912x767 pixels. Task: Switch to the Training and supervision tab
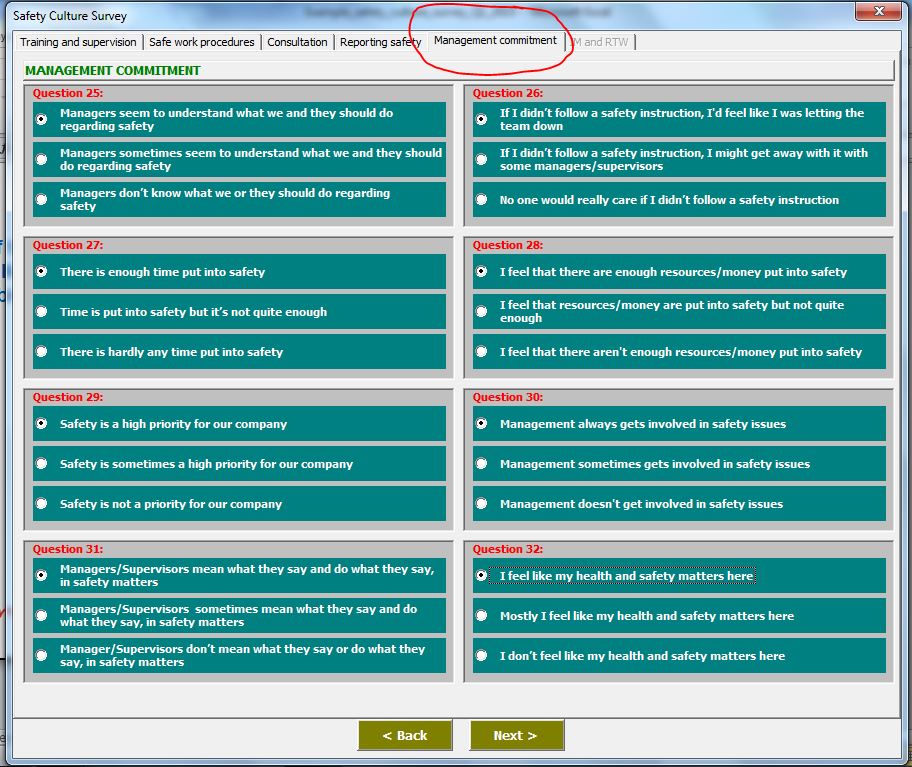point(78,42)
